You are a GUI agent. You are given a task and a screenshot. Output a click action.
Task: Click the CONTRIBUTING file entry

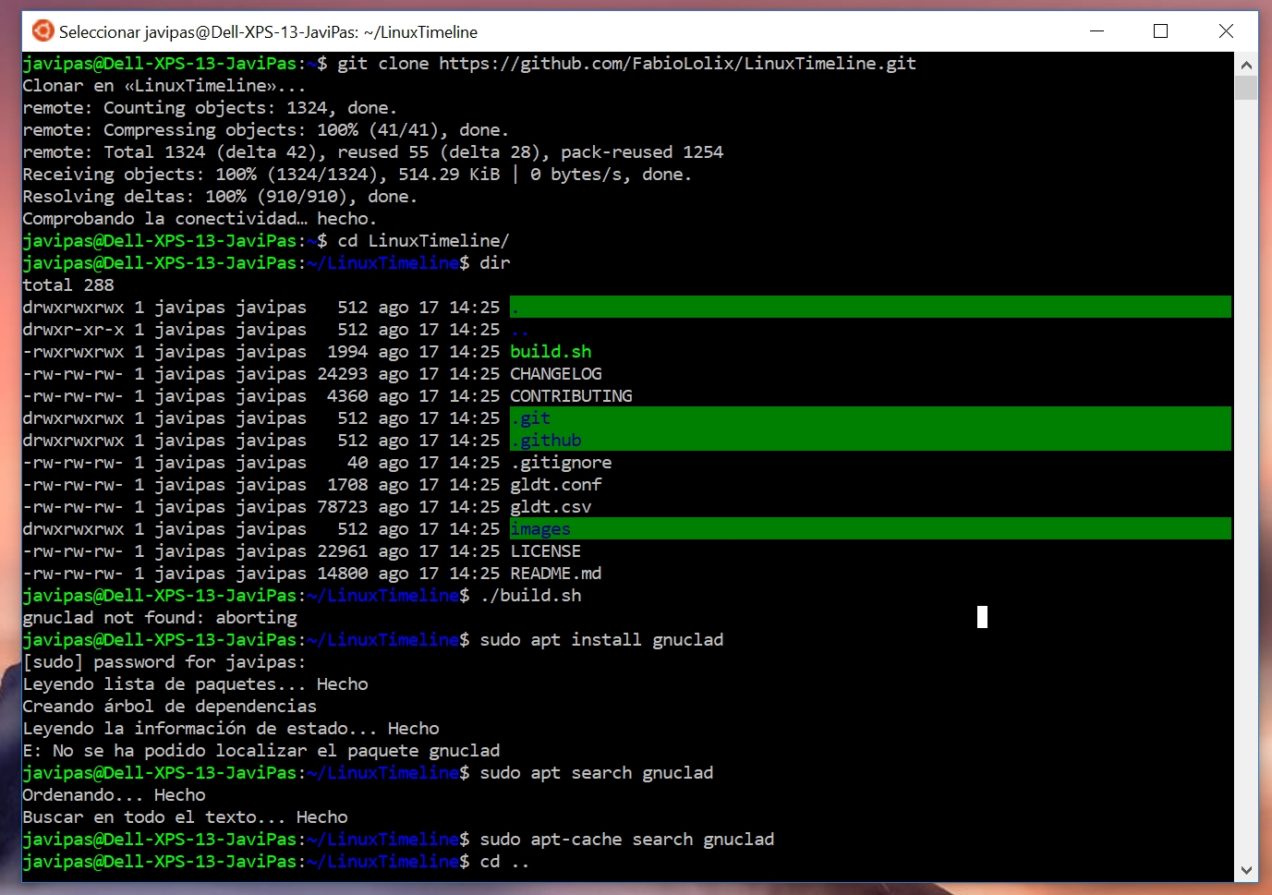[570, 396]
